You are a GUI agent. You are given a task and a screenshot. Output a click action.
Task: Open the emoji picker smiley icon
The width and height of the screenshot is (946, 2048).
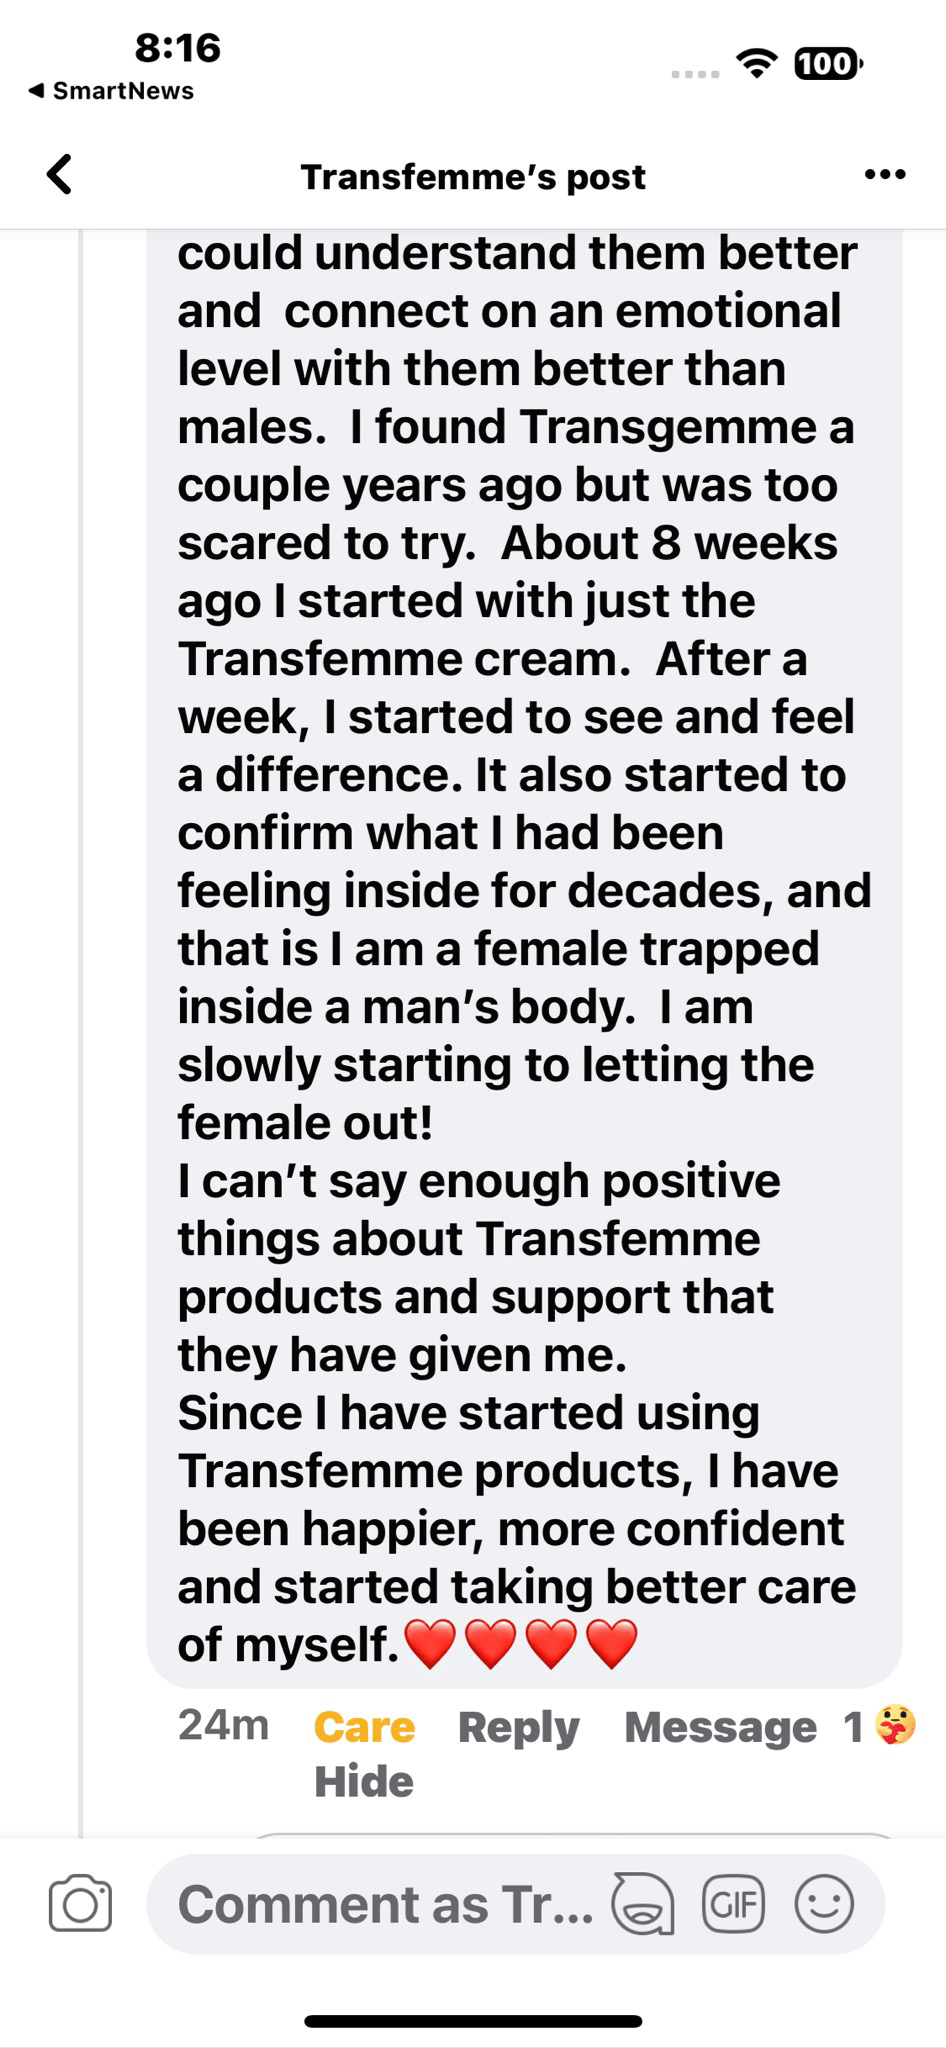click(x=824, y=1904)
